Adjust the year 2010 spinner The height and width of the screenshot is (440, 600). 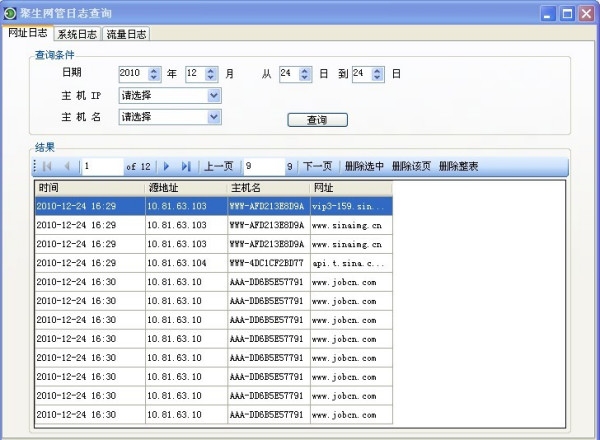(154, 73)
